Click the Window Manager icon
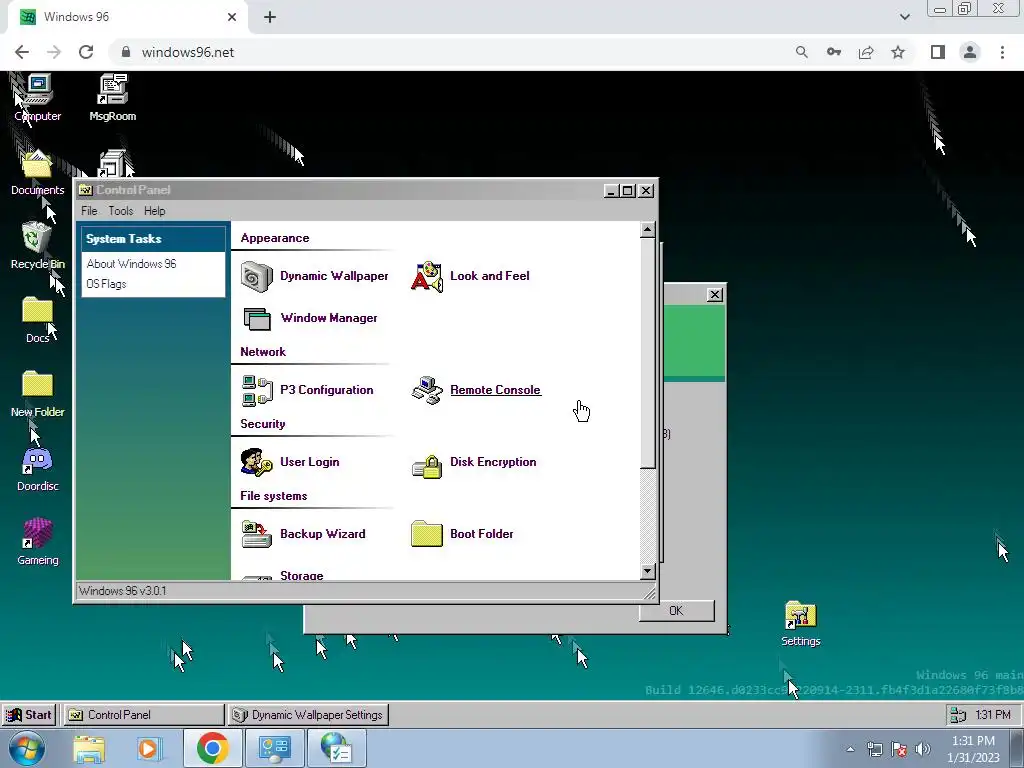Image resolution: width=1024 pixels, height=768 pixels. tap(257, 319)
